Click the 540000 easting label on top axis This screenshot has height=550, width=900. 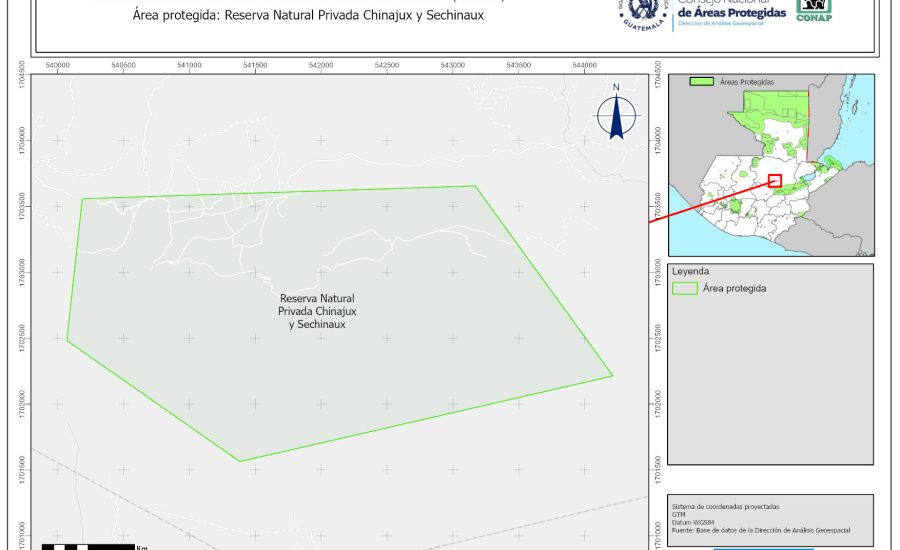click(58, 65)
